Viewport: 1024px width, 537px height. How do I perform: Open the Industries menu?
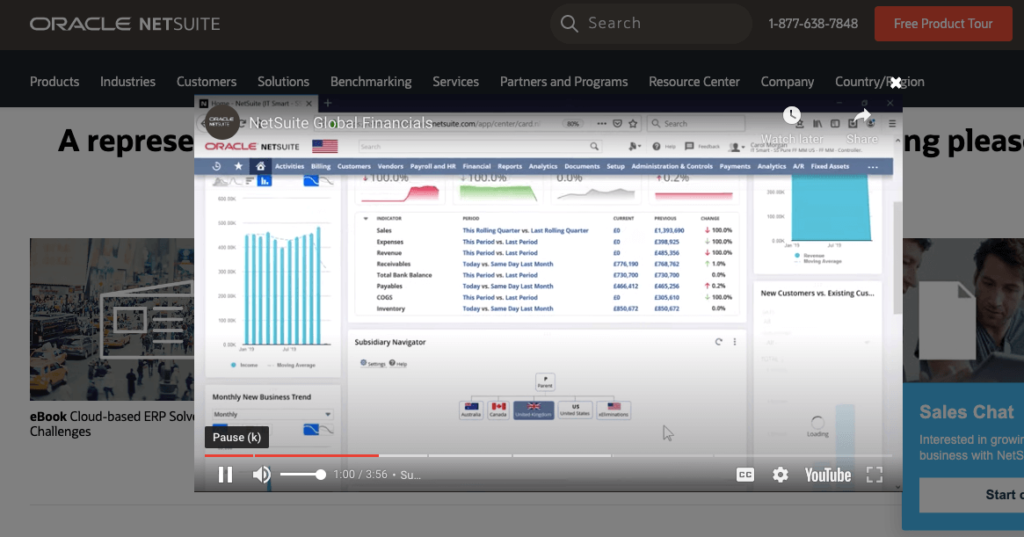point(128,82)
